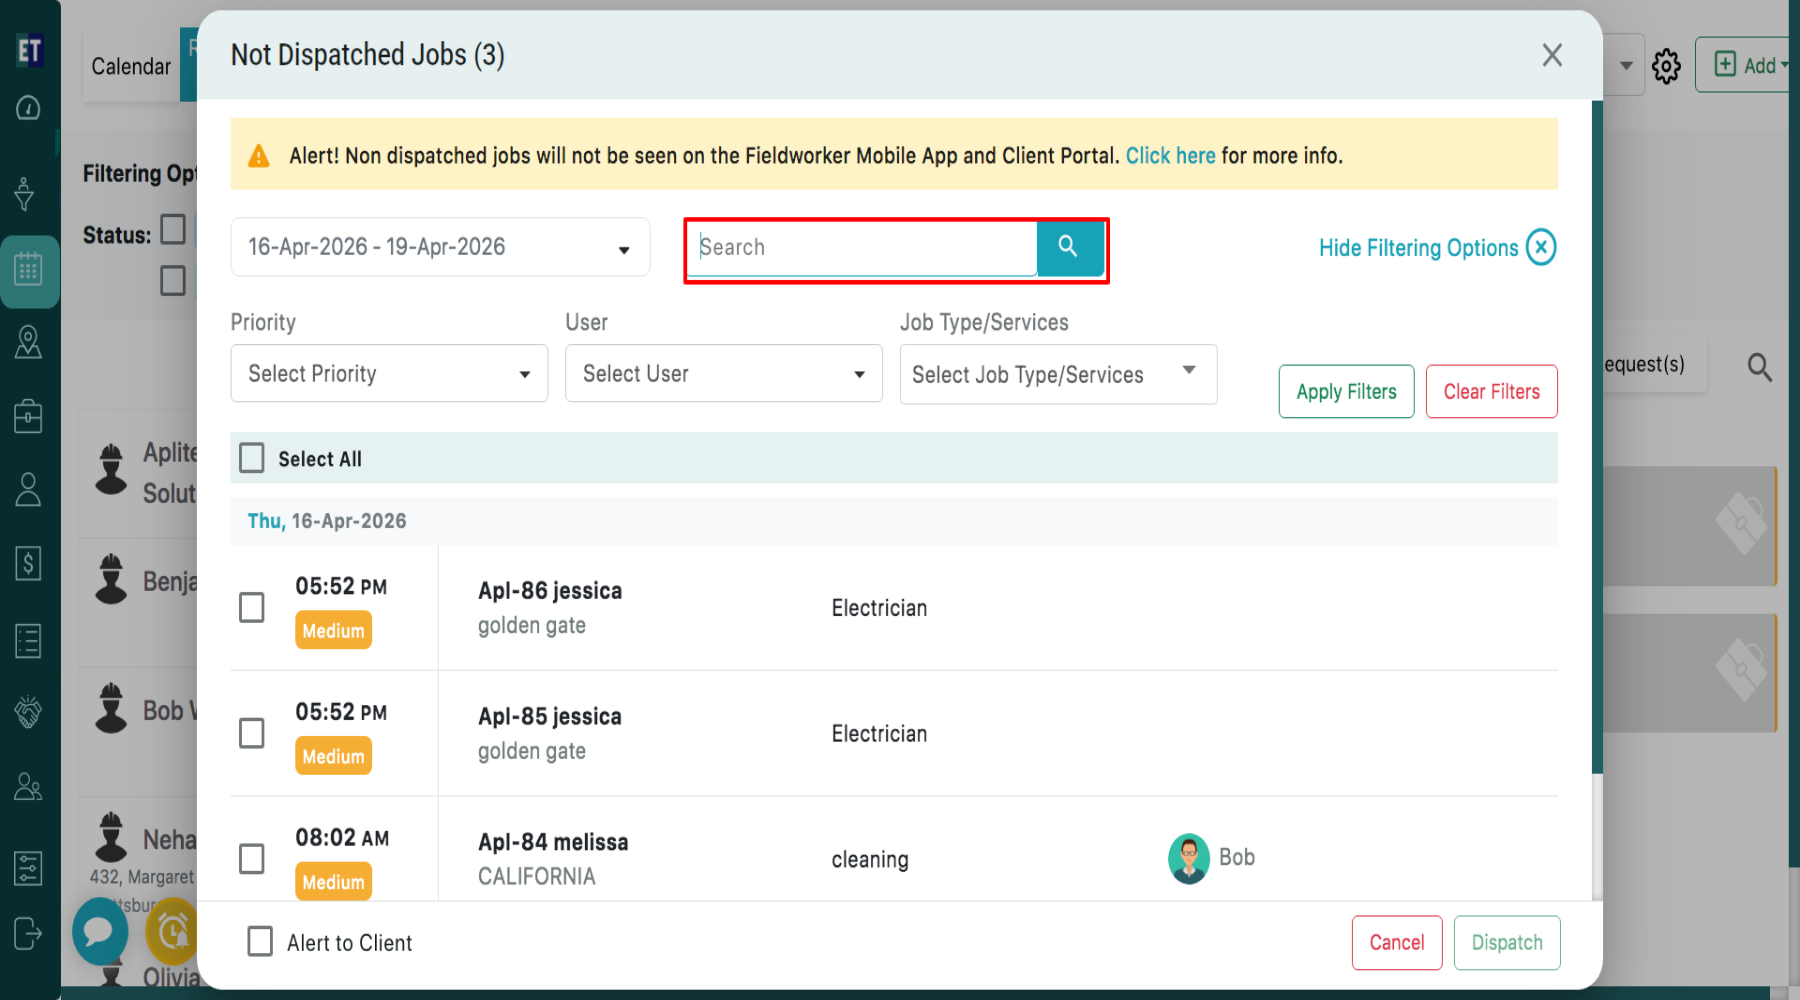Click the Apply Filters button
Viewport: 1800px width, 1000px height.
pos(1346,392)
